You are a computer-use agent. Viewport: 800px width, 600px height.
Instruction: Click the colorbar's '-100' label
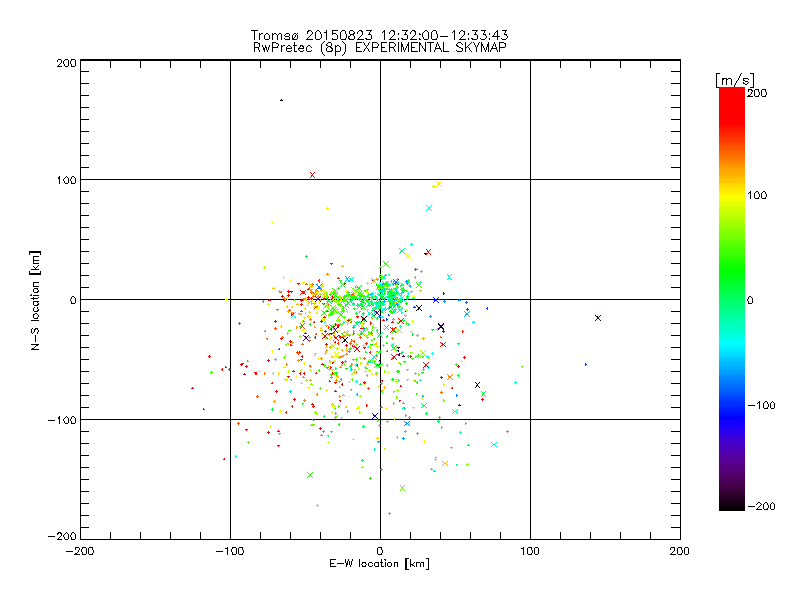[761, 405]
